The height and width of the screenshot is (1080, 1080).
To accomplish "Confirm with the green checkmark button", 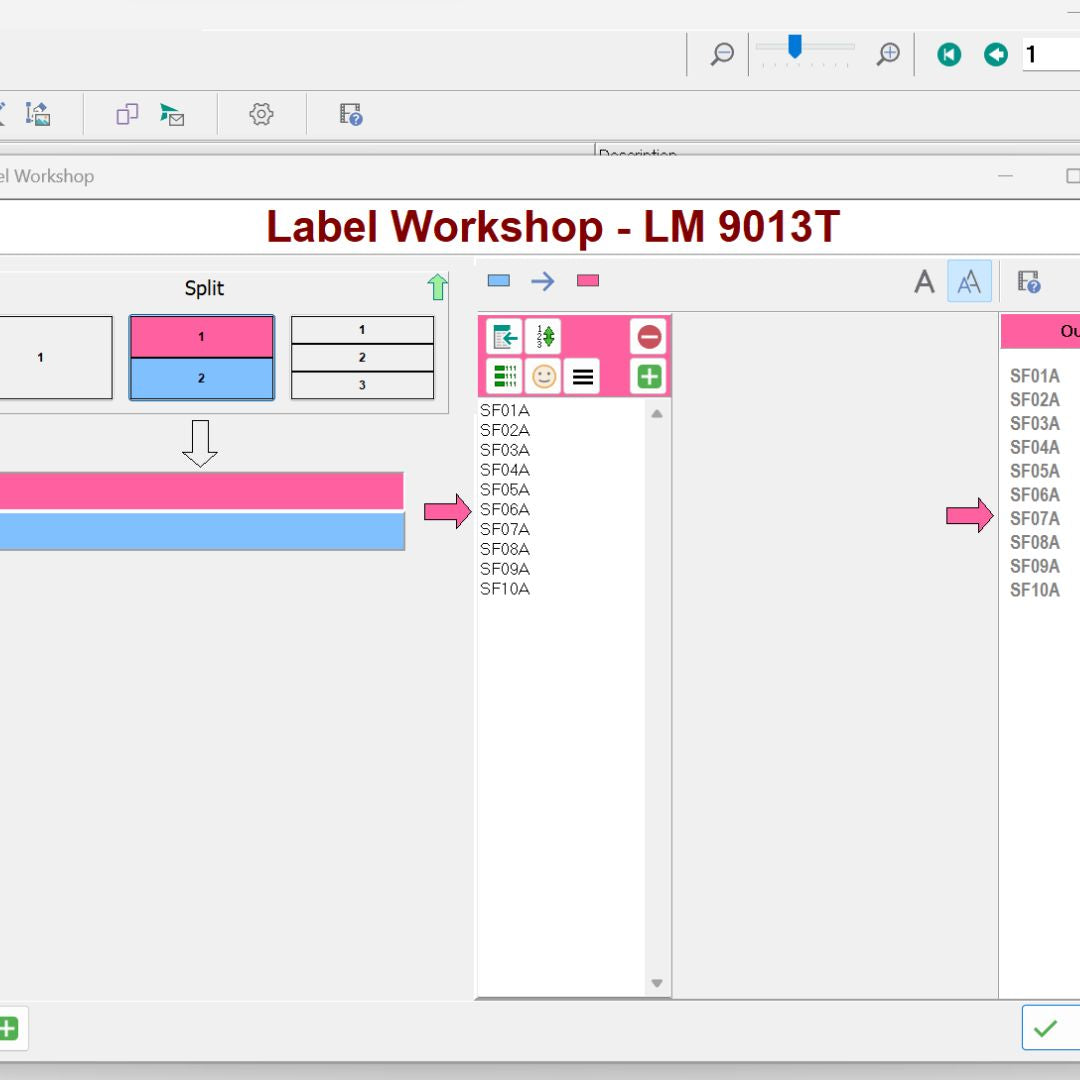I will click(x=1046, y=1028).
